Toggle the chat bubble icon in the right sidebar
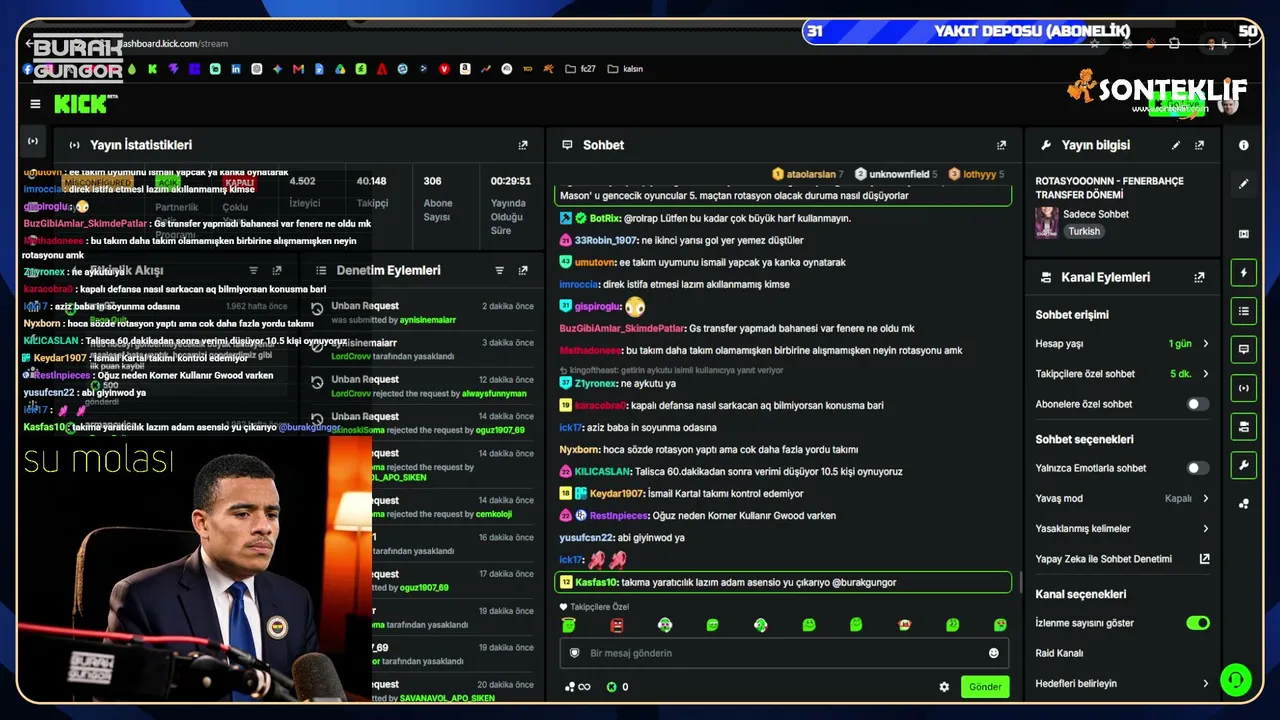1280x720 pixels. 1244,349
